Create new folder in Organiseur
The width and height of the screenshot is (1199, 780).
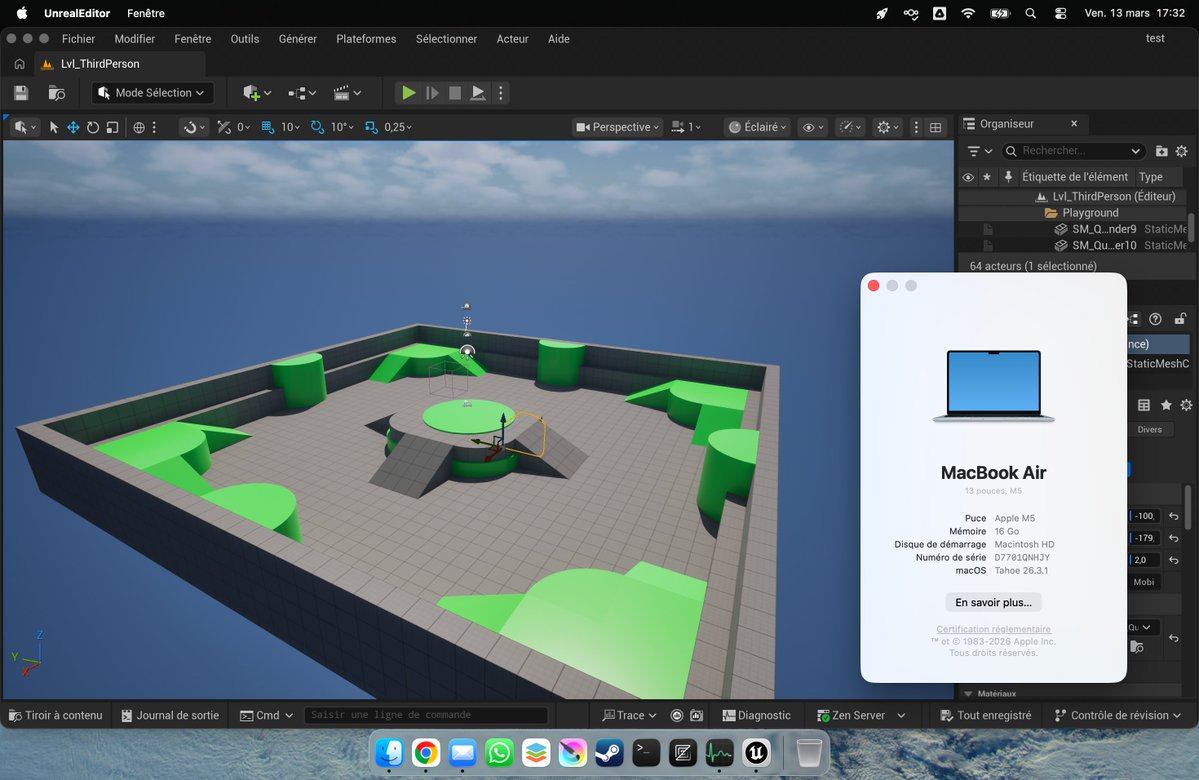pos(1162,151)
